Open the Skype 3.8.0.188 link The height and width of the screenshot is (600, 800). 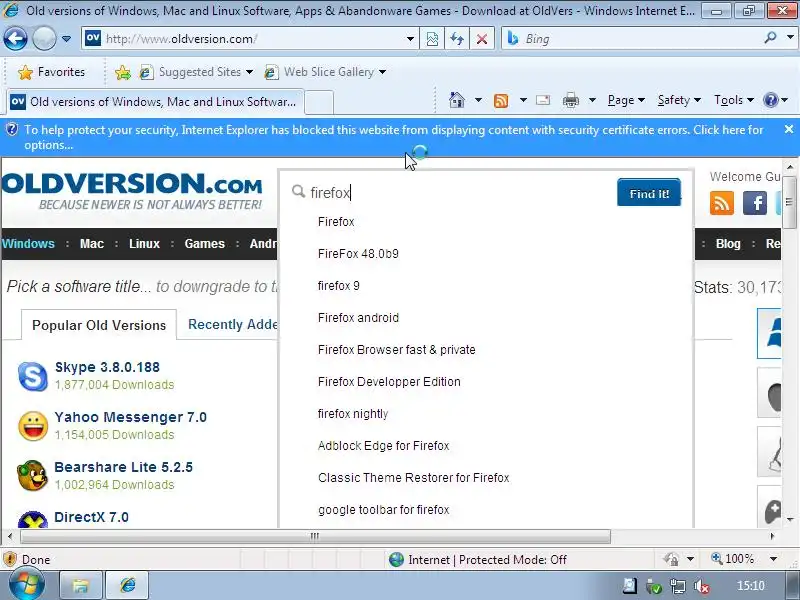tap(107, 367)
